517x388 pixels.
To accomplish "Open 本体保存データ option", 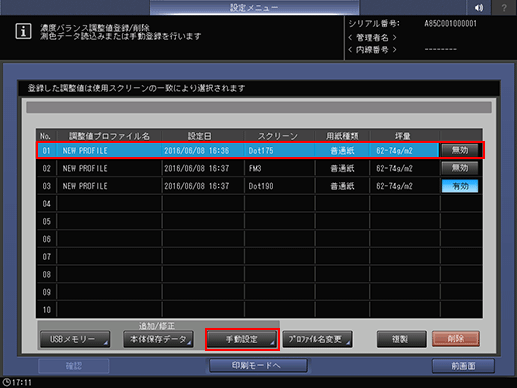I will pyautogui.click(x=158, y=339).
